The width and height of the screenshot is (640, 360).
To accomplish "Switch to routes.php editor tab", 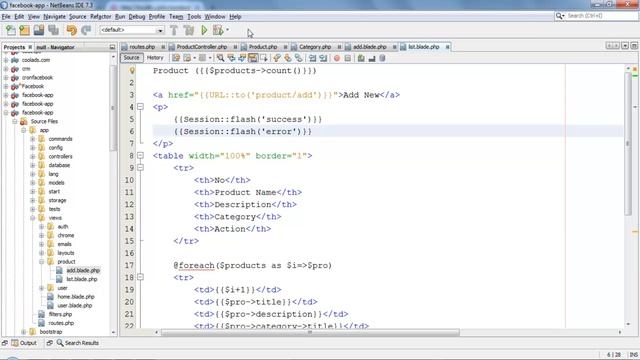I will (x=142, y=47).
